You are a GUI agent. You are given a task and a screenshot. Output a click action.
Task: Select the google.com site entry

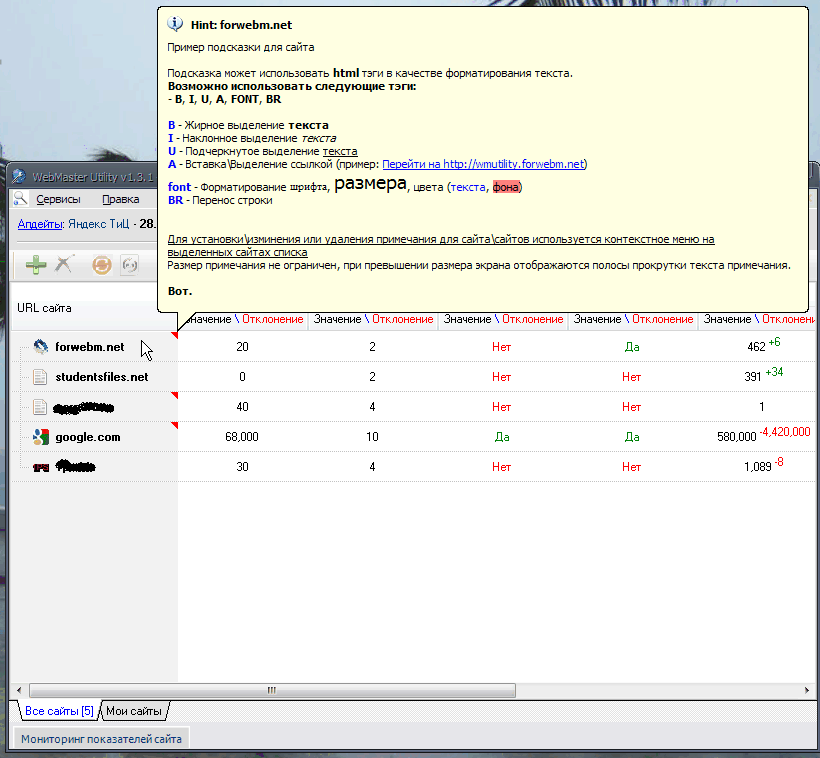87,437
